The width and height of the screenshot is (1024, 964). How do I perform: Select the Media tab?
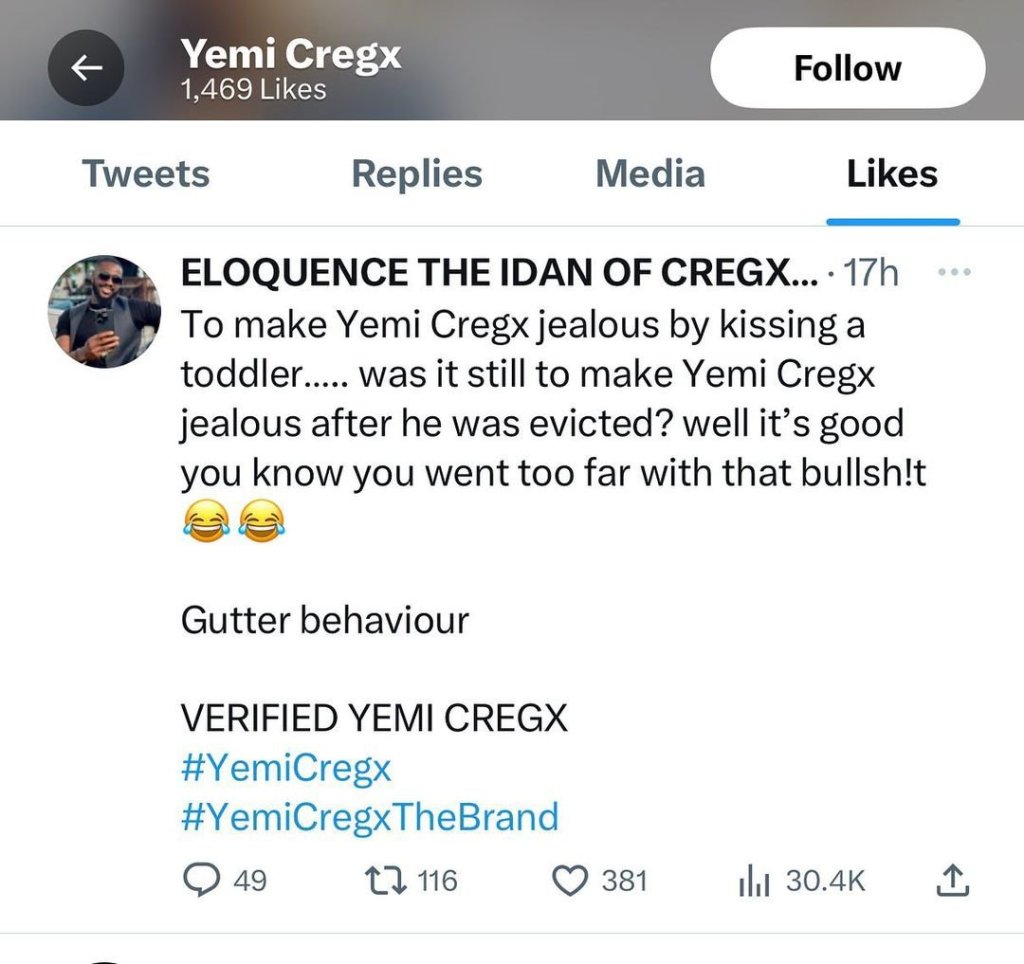pos(650,174)
